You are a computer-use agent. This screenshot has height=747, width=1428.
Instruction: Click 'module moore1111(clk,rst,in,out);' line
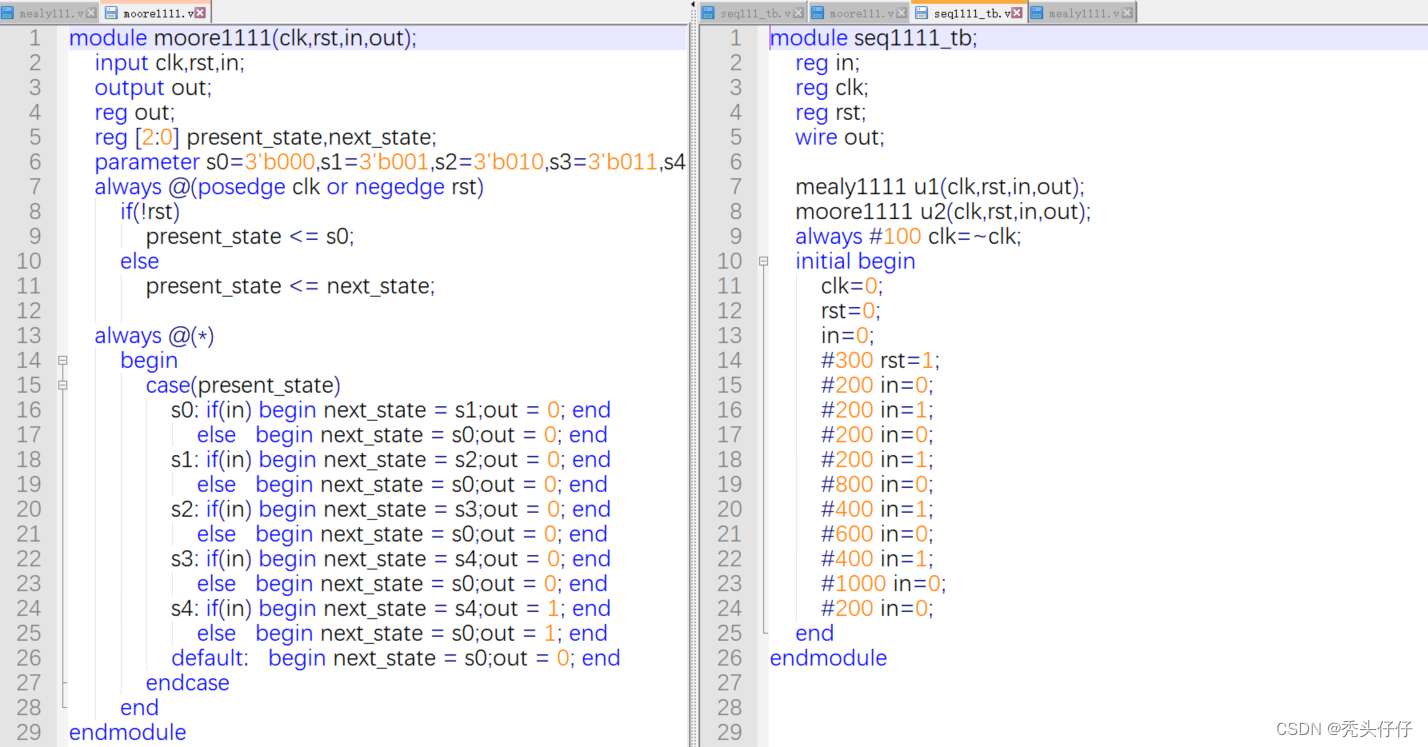tap(243, 38)
